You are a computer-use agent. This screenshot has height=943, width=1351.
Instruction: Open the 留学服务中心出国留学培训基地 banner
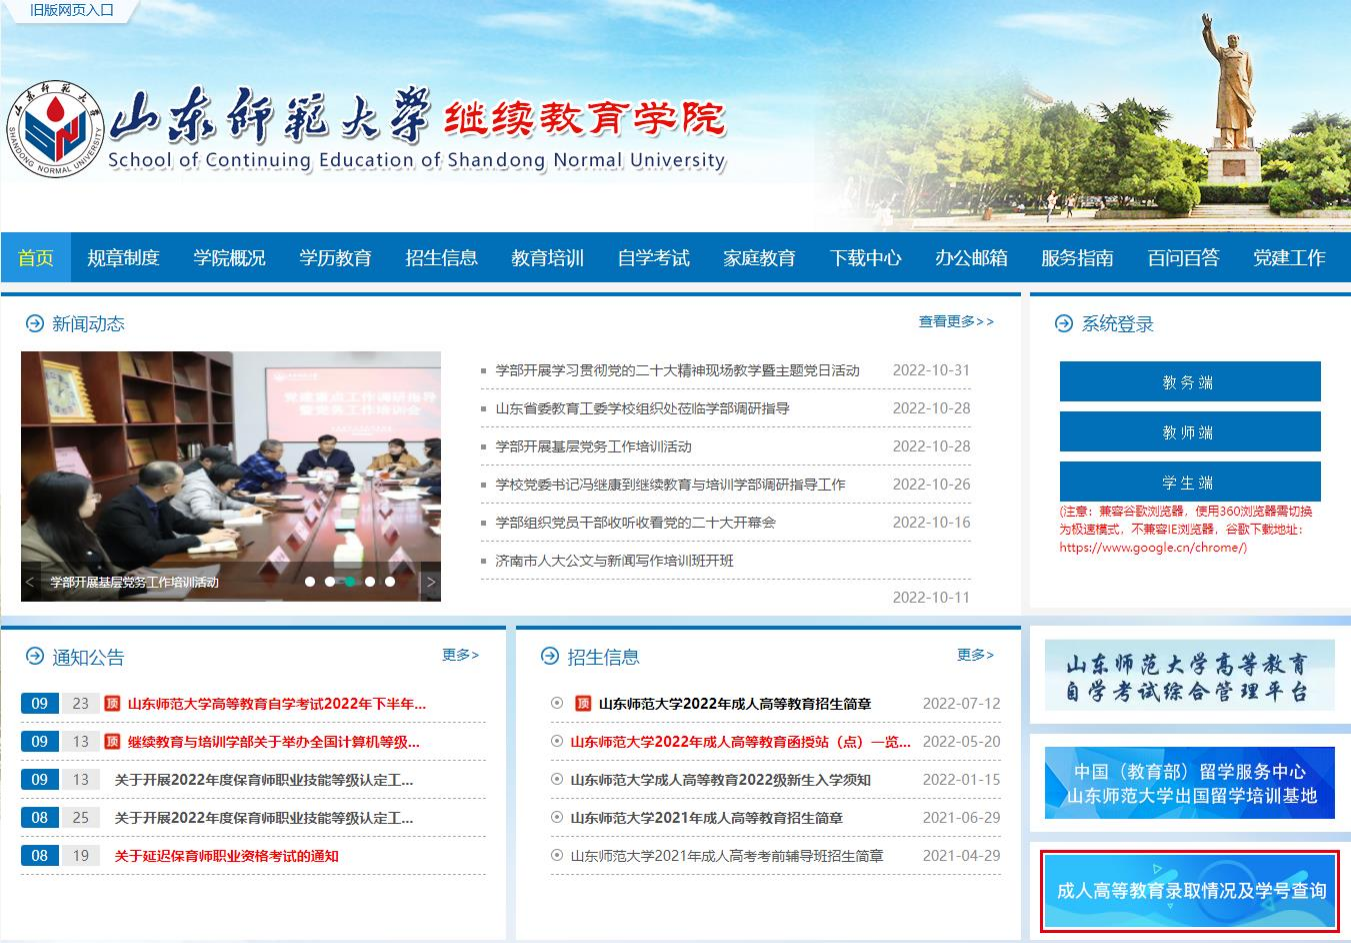coord(1190,783)
